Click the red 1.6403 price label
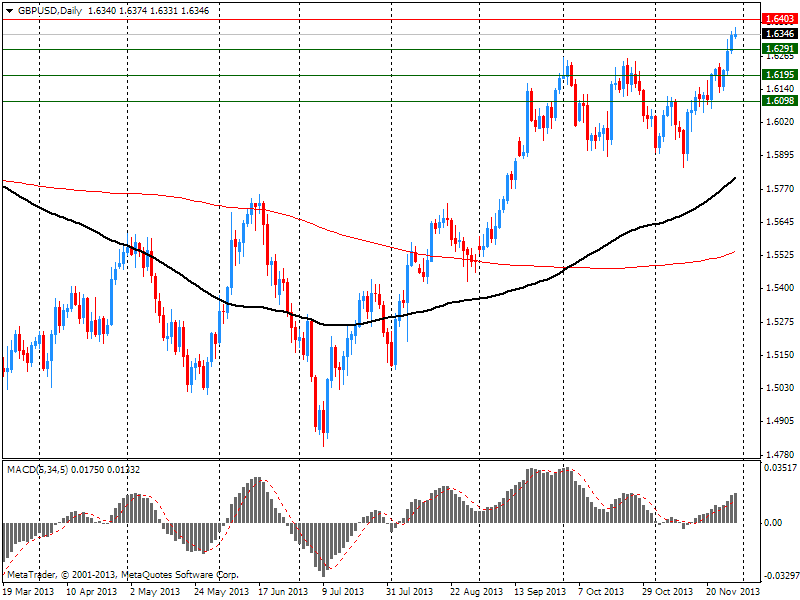800x600 pixels. tap(778, 18)
